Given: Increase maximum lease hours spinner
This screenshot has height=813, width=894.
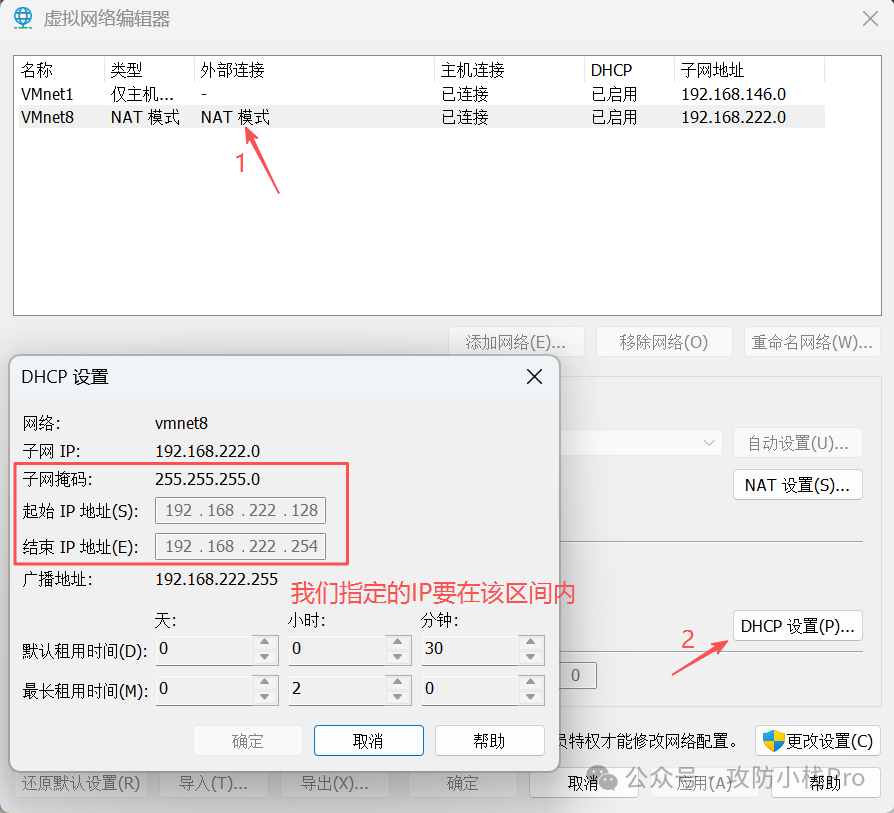Looking at the screenshot, I should tap(397, 682).
